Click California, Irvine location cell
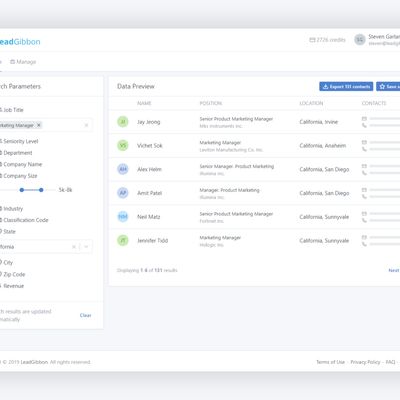Screen dimensions: 400x400 click(x=319, y=122)
